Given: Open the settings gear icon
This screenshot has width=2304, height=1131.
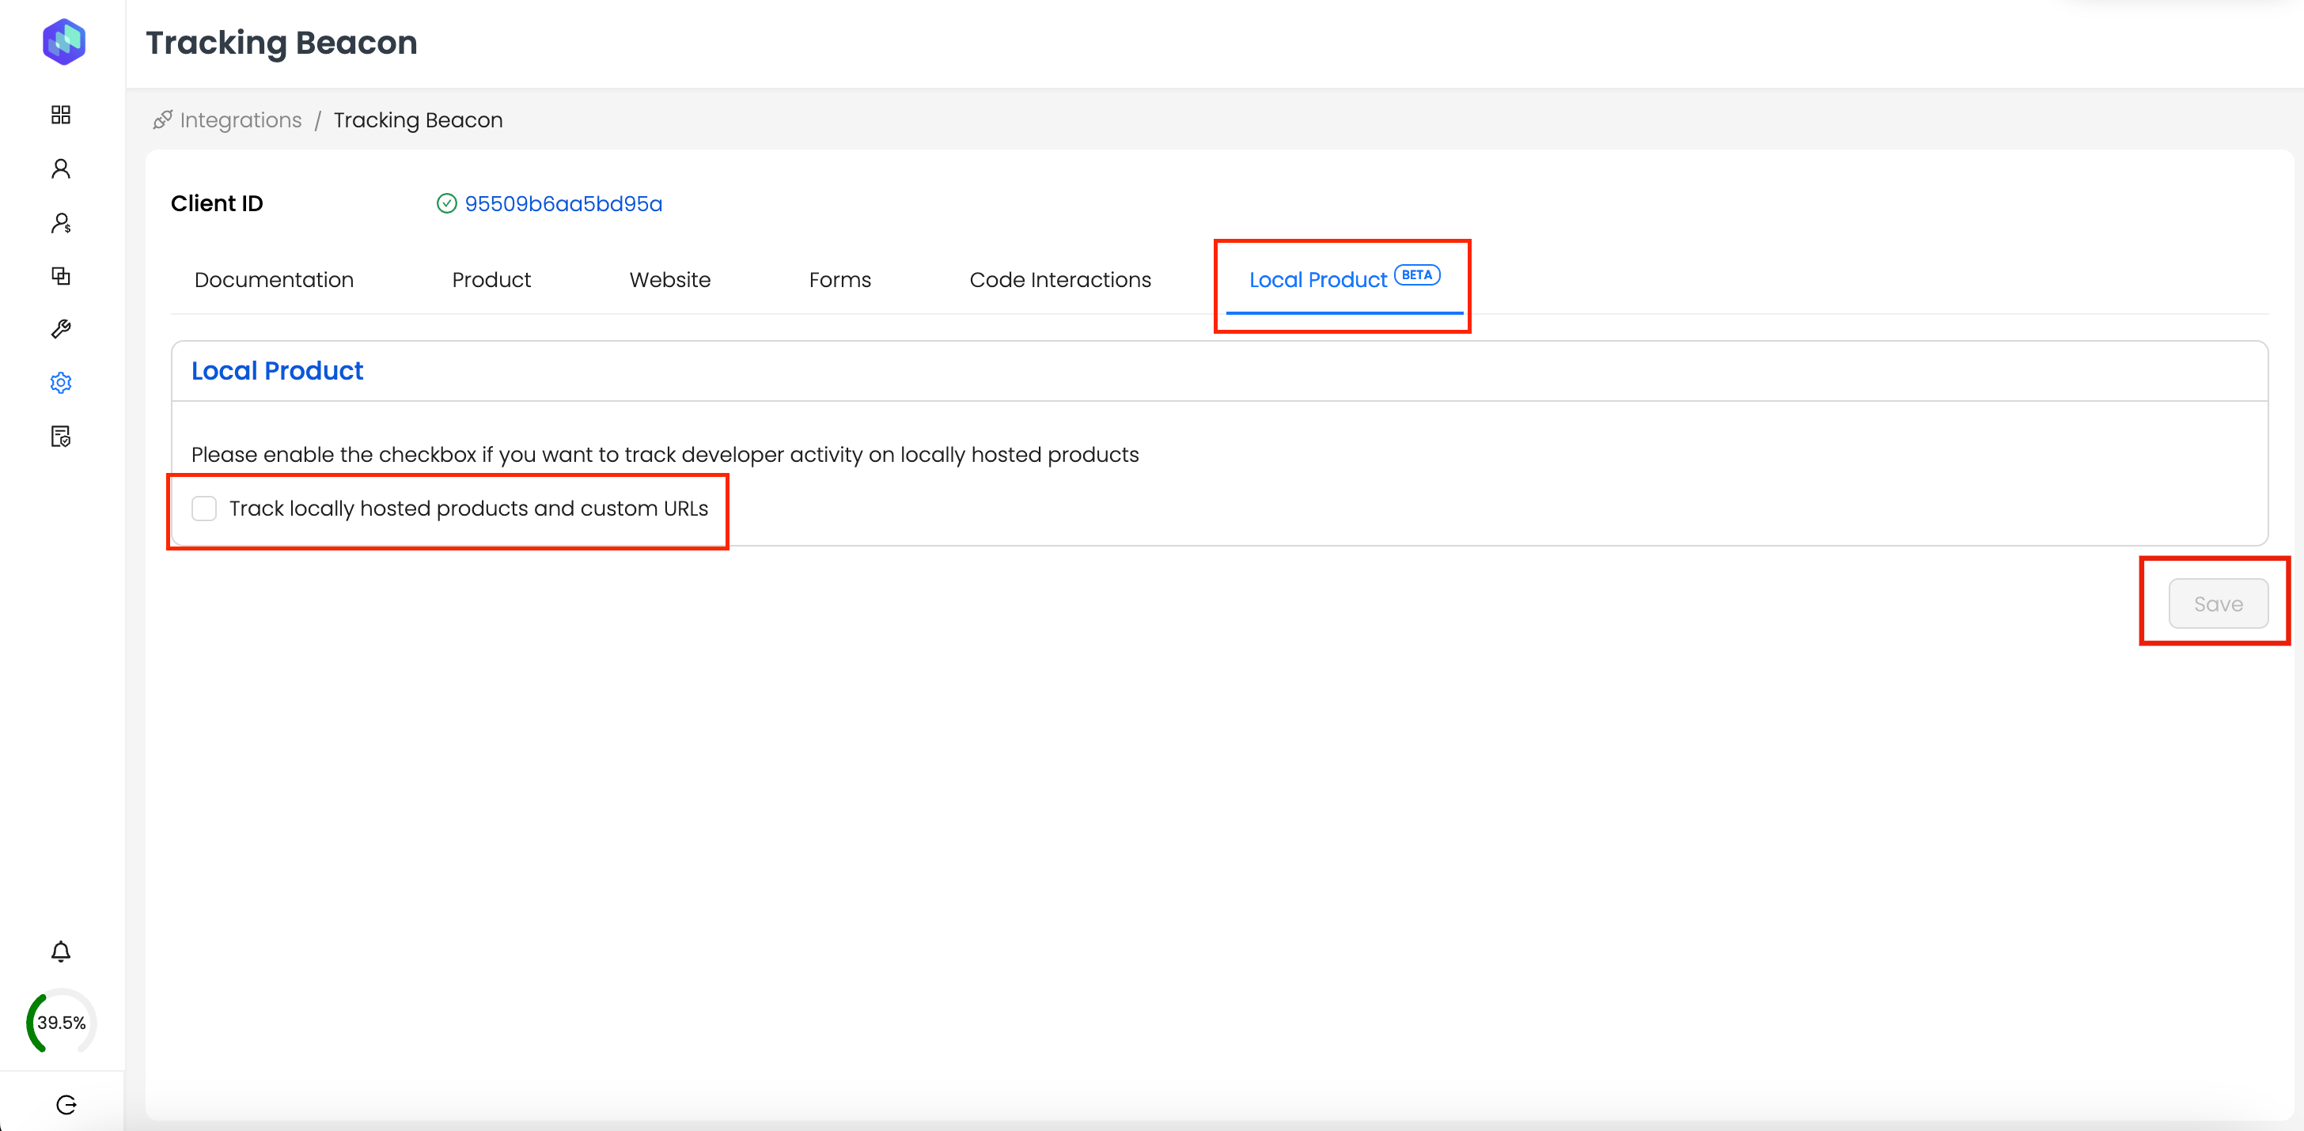Looking at the screenshot, I should tap(61, 383).
